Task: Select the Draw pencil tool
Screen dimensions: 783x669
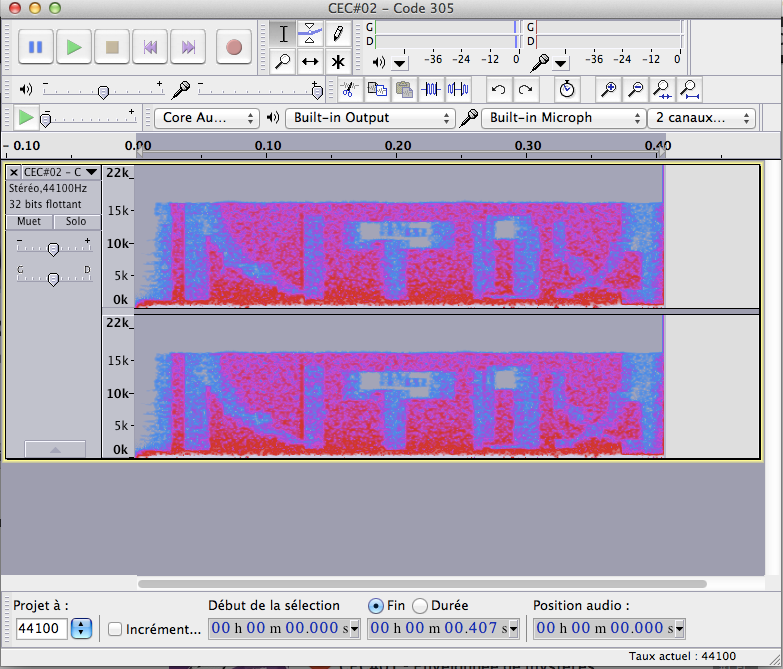Action: [338, 33]
